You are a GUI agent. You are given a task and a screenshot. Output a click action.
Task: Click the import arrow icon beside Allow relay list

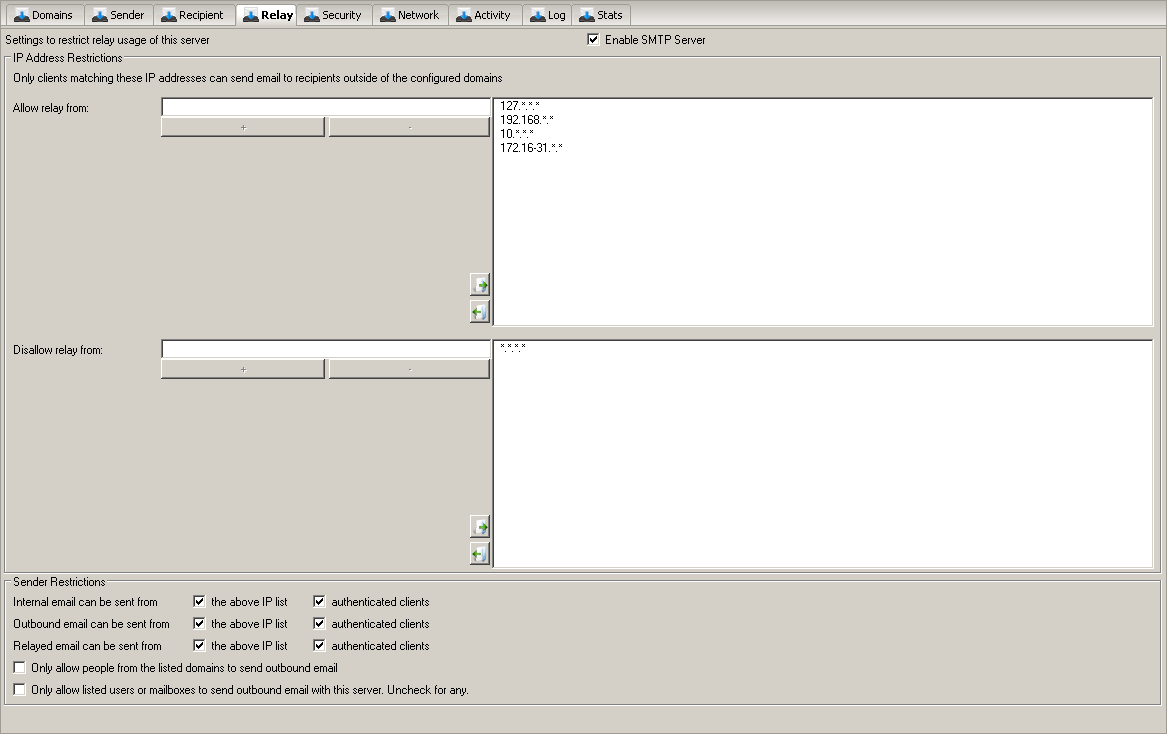tap(480, 286)
